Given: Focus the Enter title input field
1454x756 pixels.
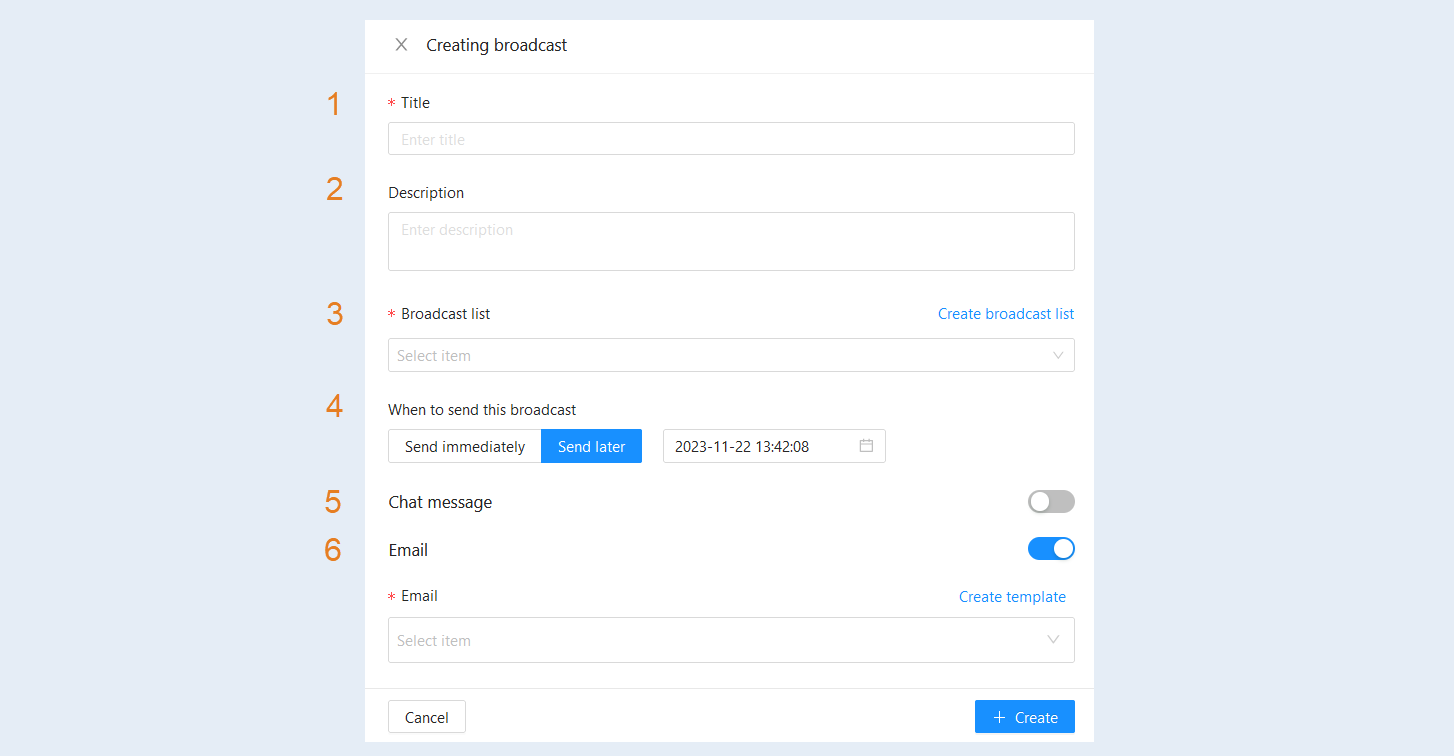Looking at the screenshot, I should [x=731, y=139].
